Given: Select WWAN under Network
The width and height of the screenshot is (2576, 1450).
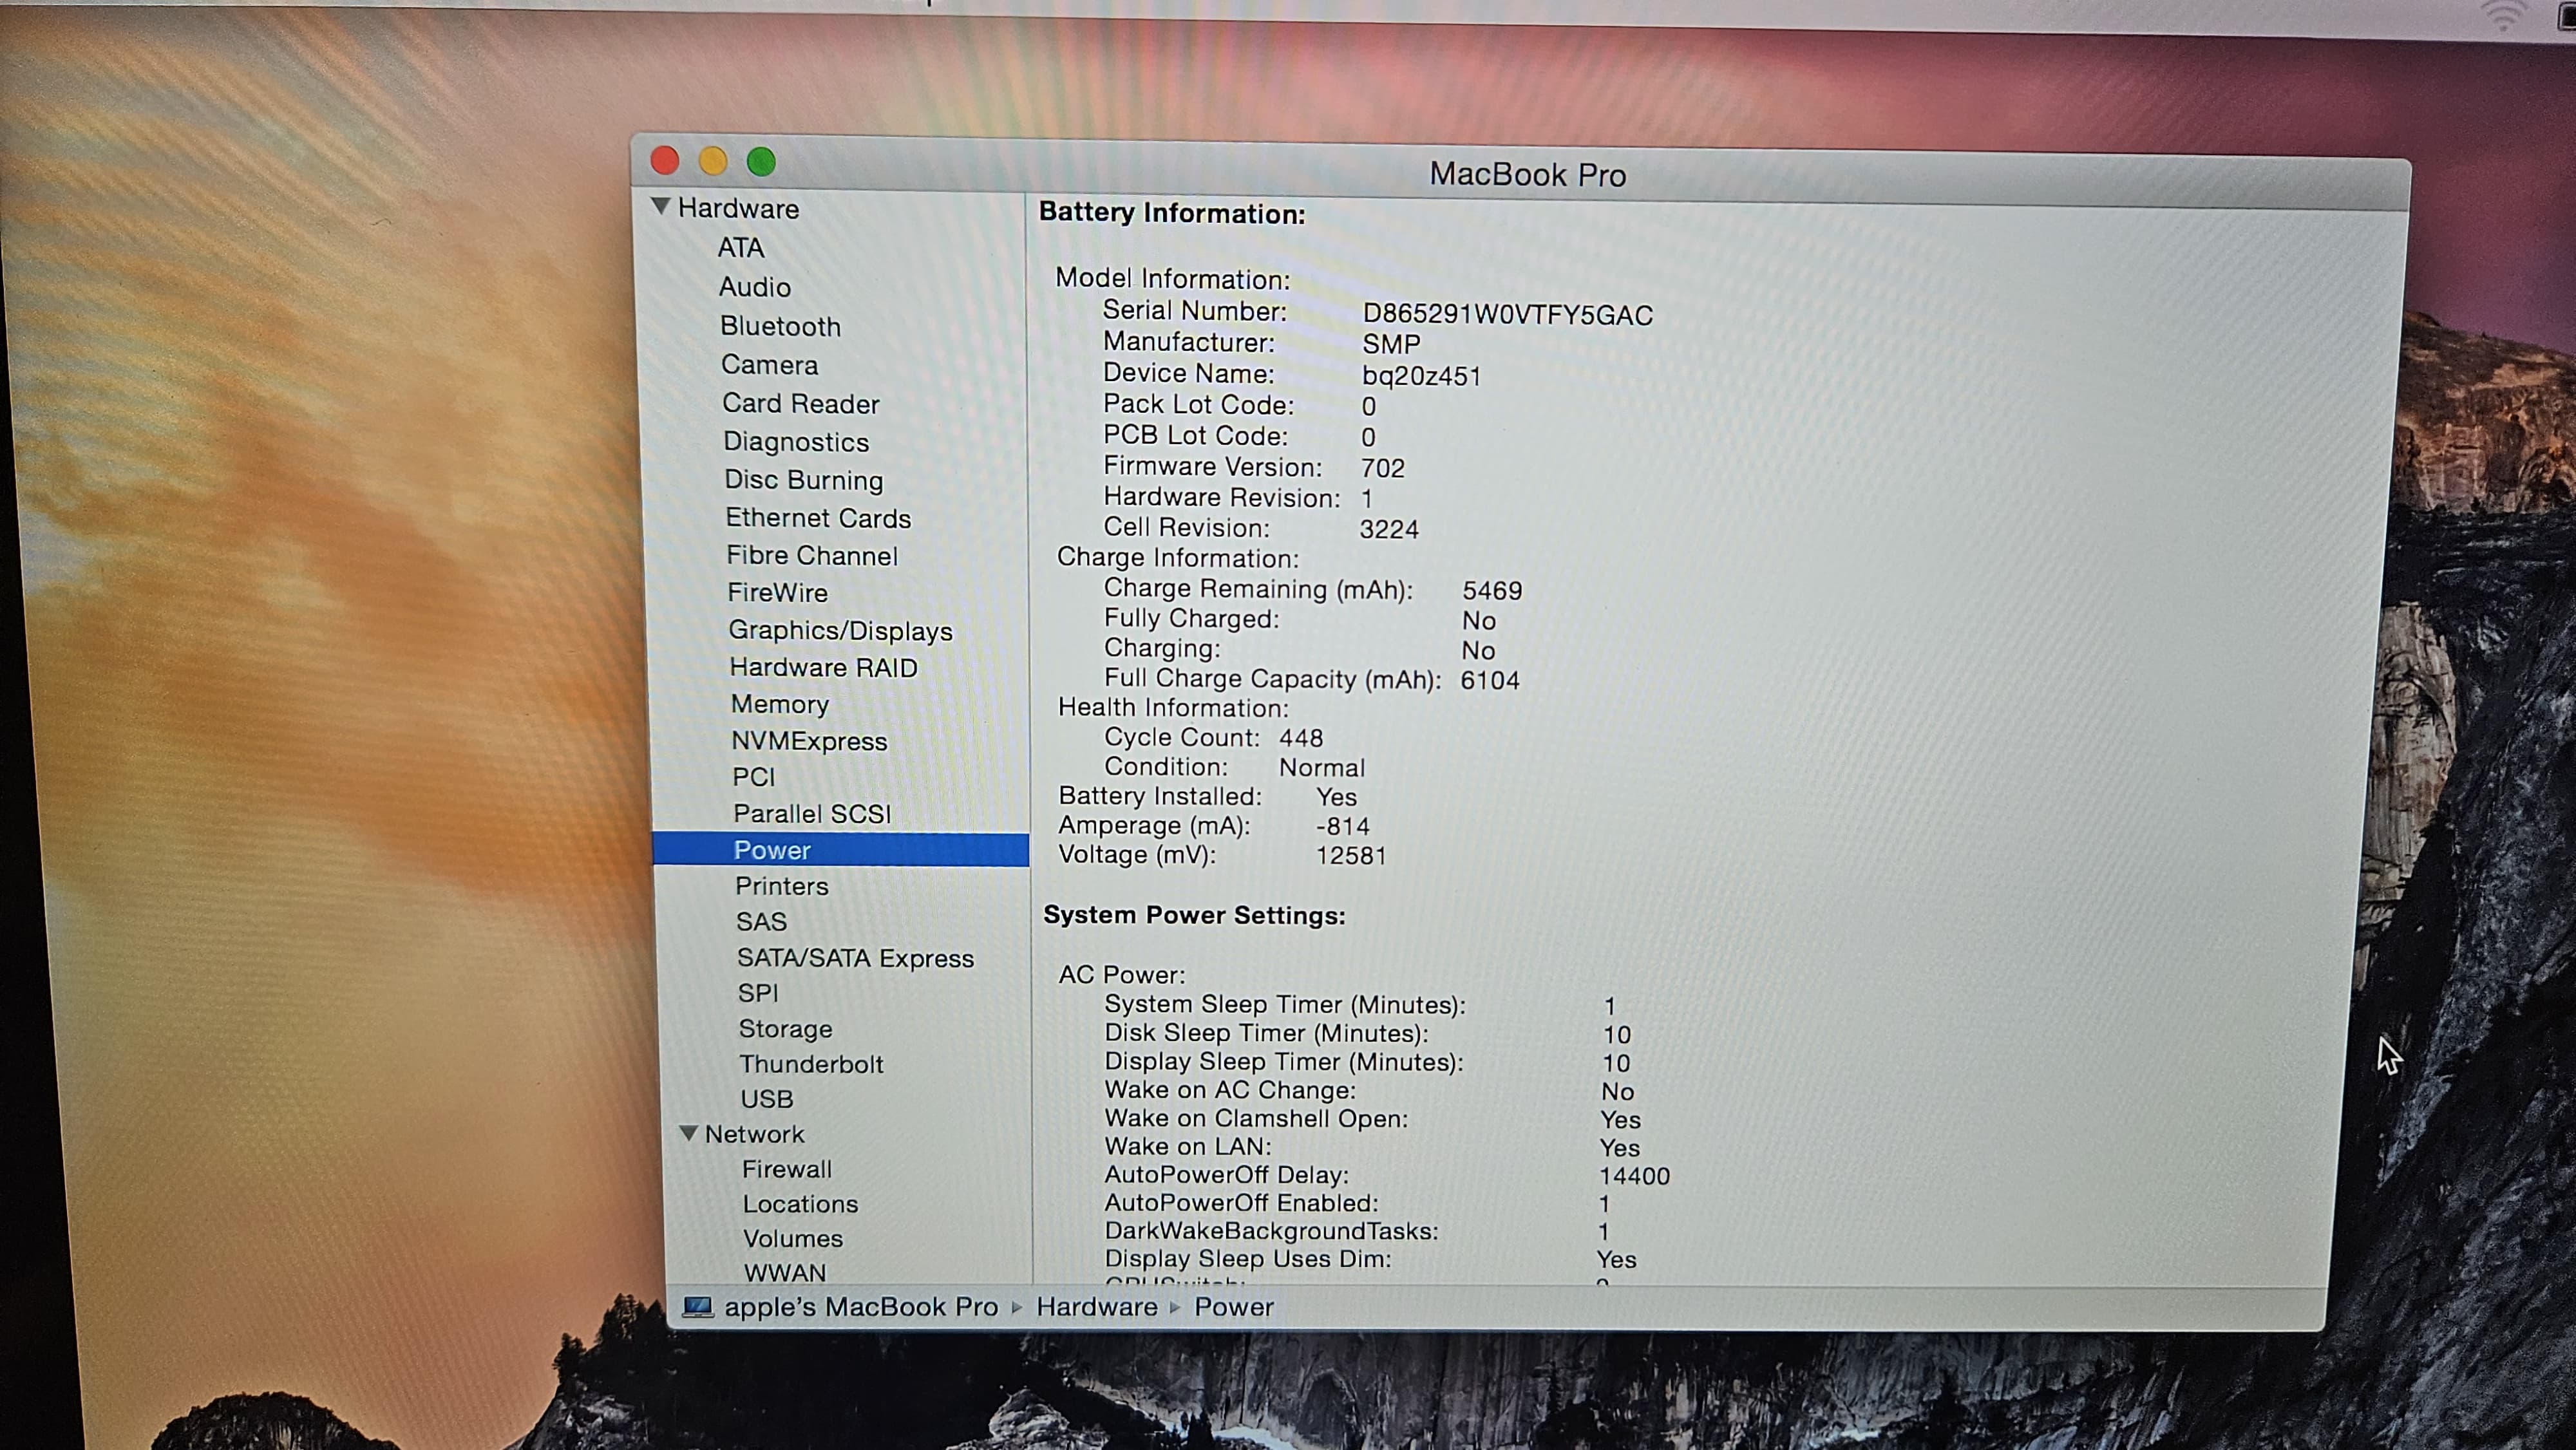Looking at the screenshot, I should [785, 1273].
